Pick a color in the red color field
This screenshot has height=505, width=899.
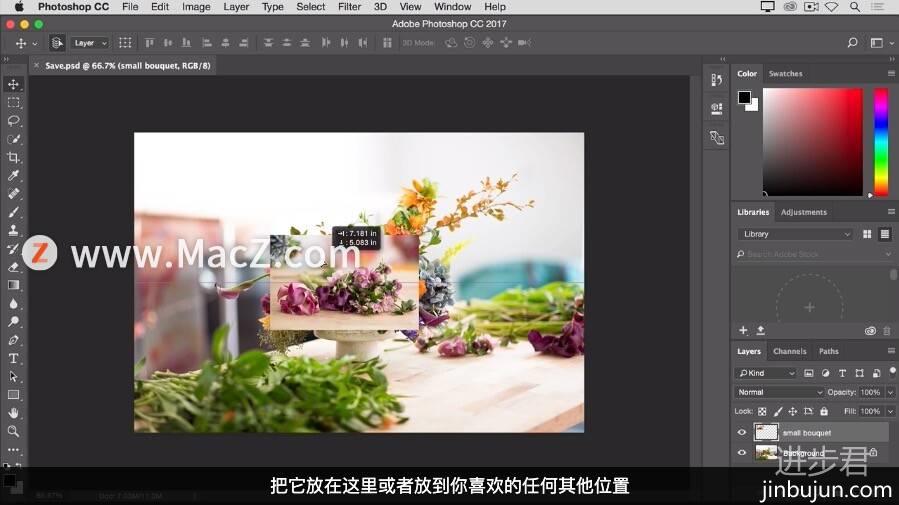[x=812, y=142]
